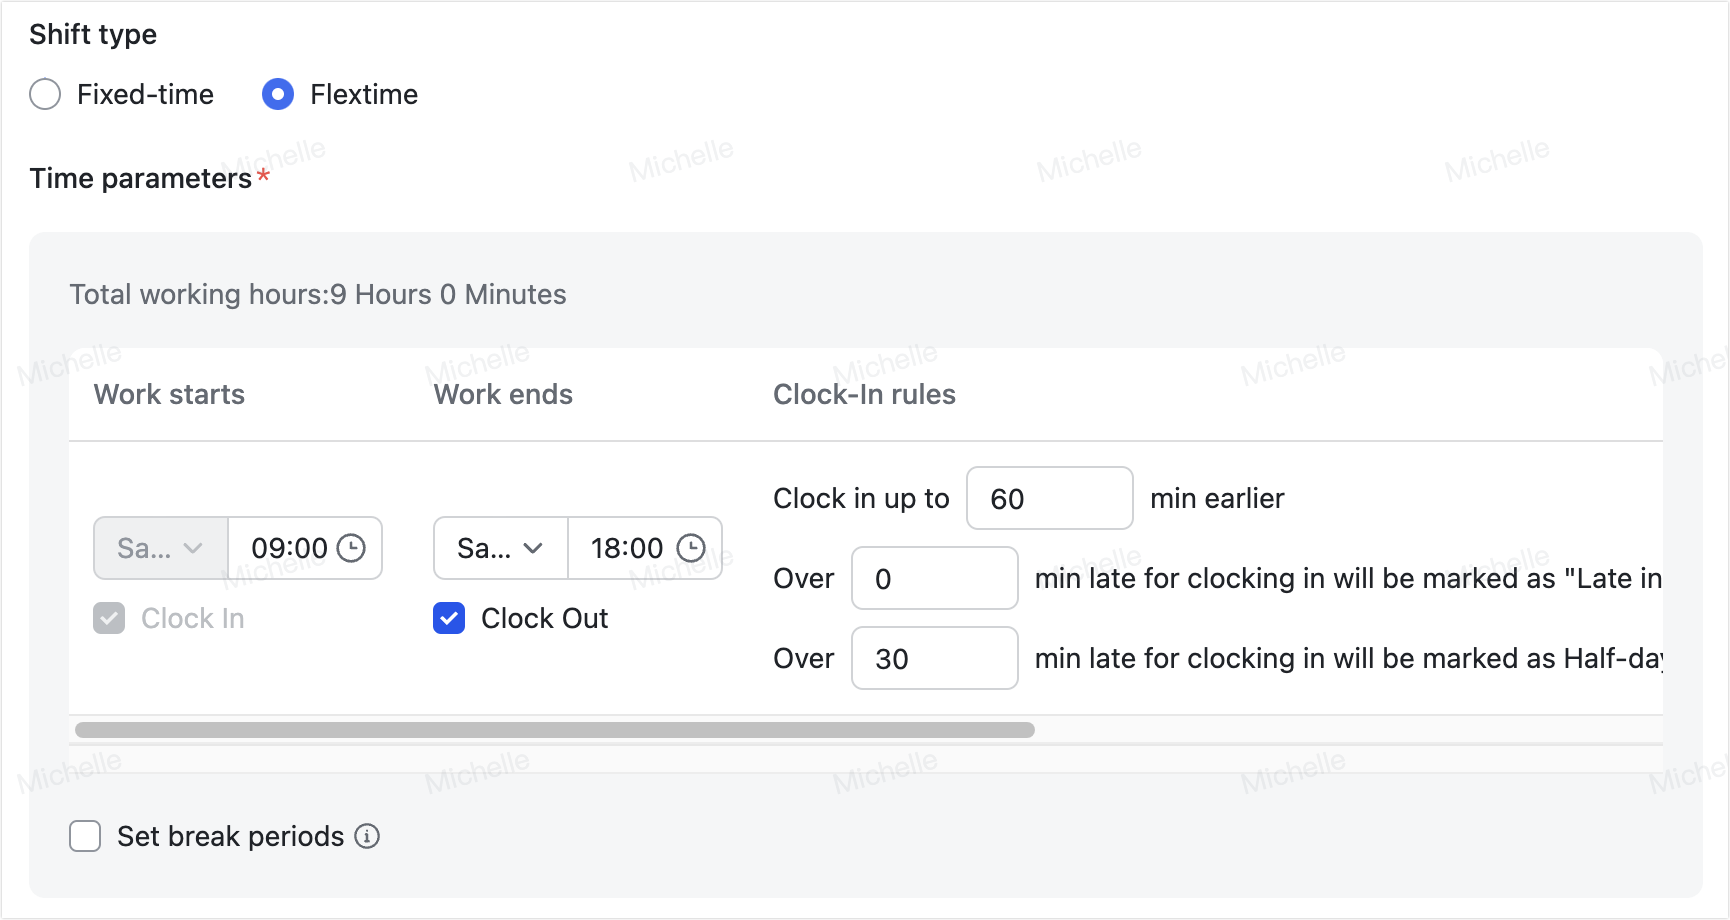Click the 60 min earlier input field
1730x920 pixels.
[x=1048, y=498]
